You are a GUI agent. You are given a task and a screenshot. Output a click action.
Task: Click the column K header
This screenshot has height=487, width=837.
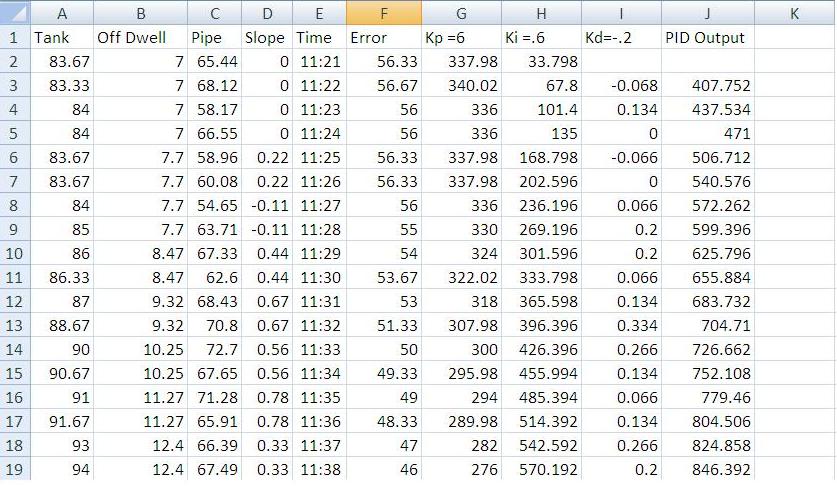(x=794, y=13)
